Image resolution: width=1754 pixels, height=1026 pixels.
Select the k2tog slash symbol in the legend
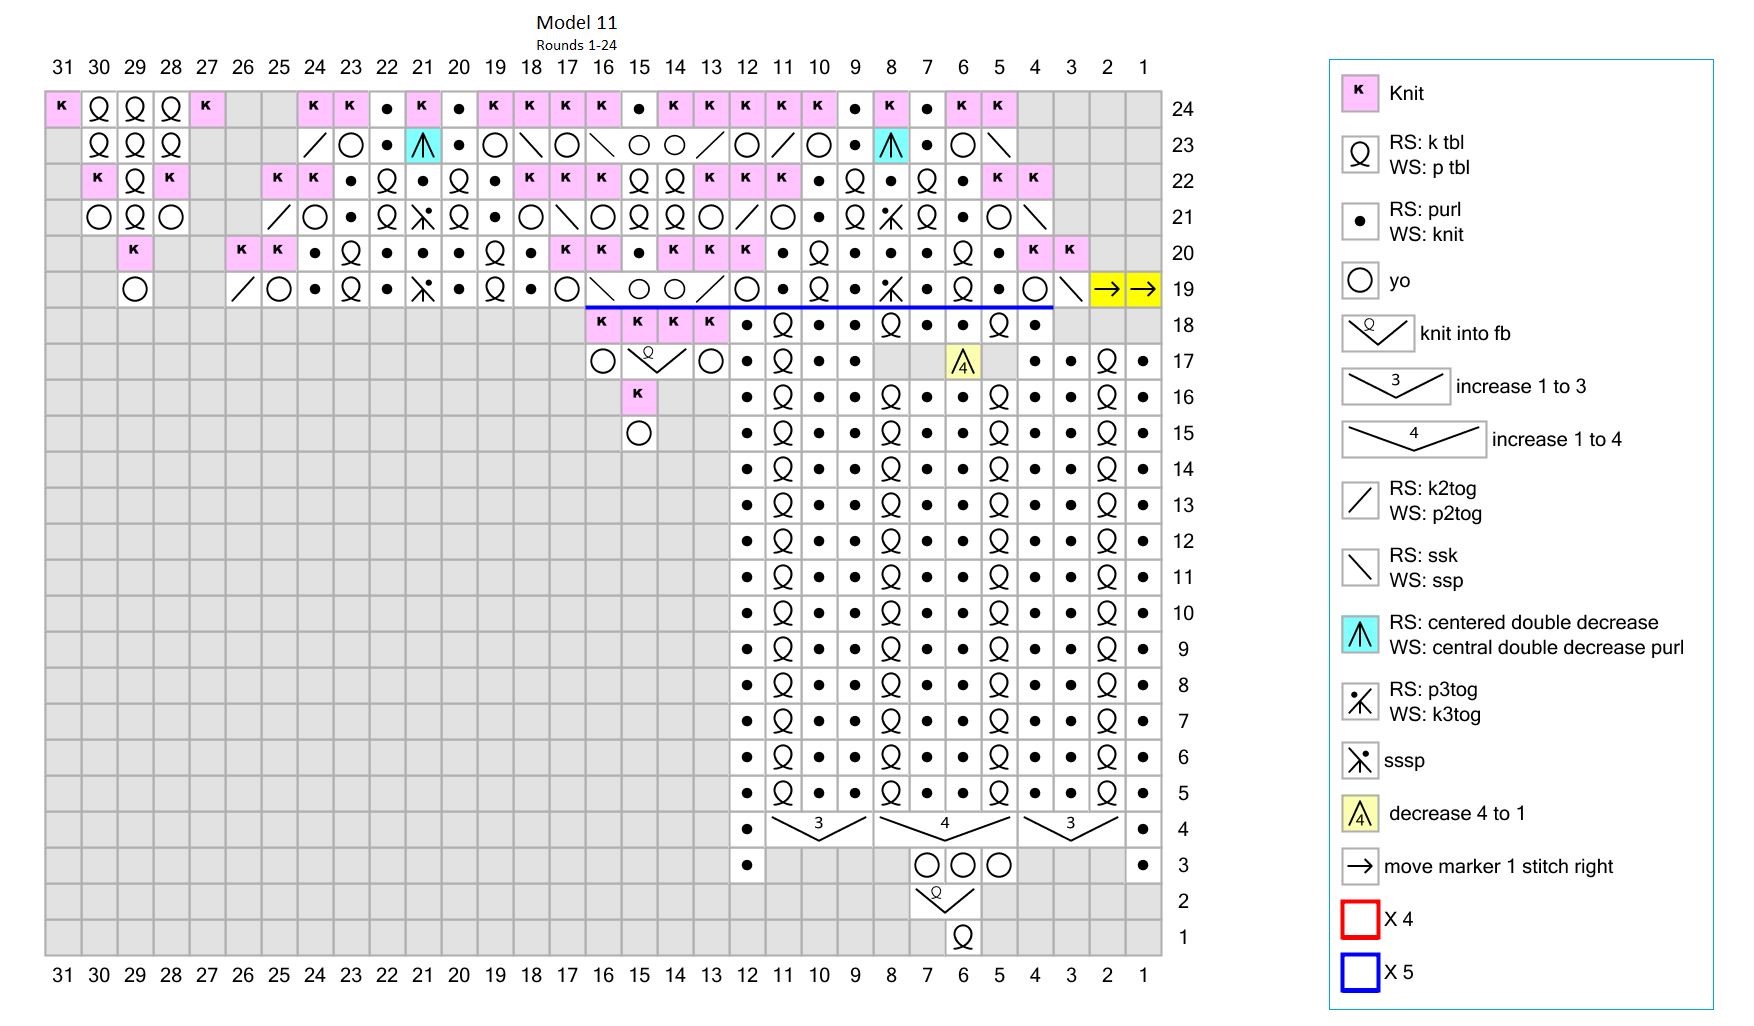(x=1360, y=501)
